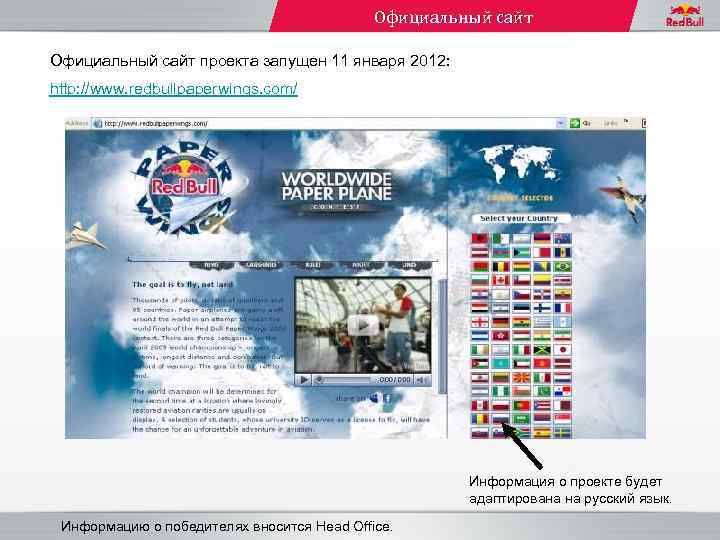Click the green Go arrow button

pos(575,123)
